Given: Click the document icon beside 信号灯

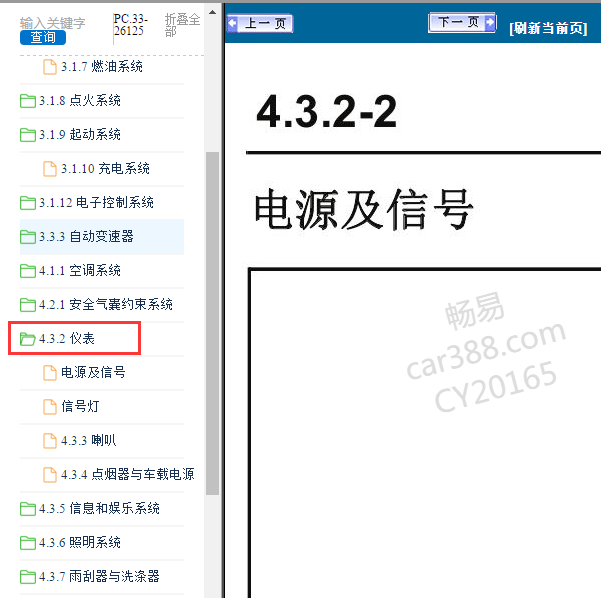Looking at the screenshot, I should tap(49, 407).
